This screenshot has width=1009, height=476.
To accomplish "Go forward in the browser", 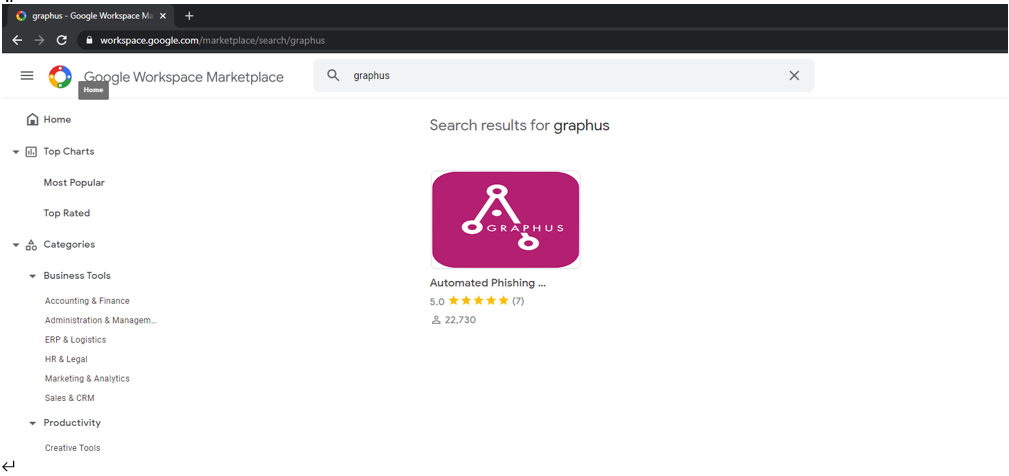I will (39, 40).
